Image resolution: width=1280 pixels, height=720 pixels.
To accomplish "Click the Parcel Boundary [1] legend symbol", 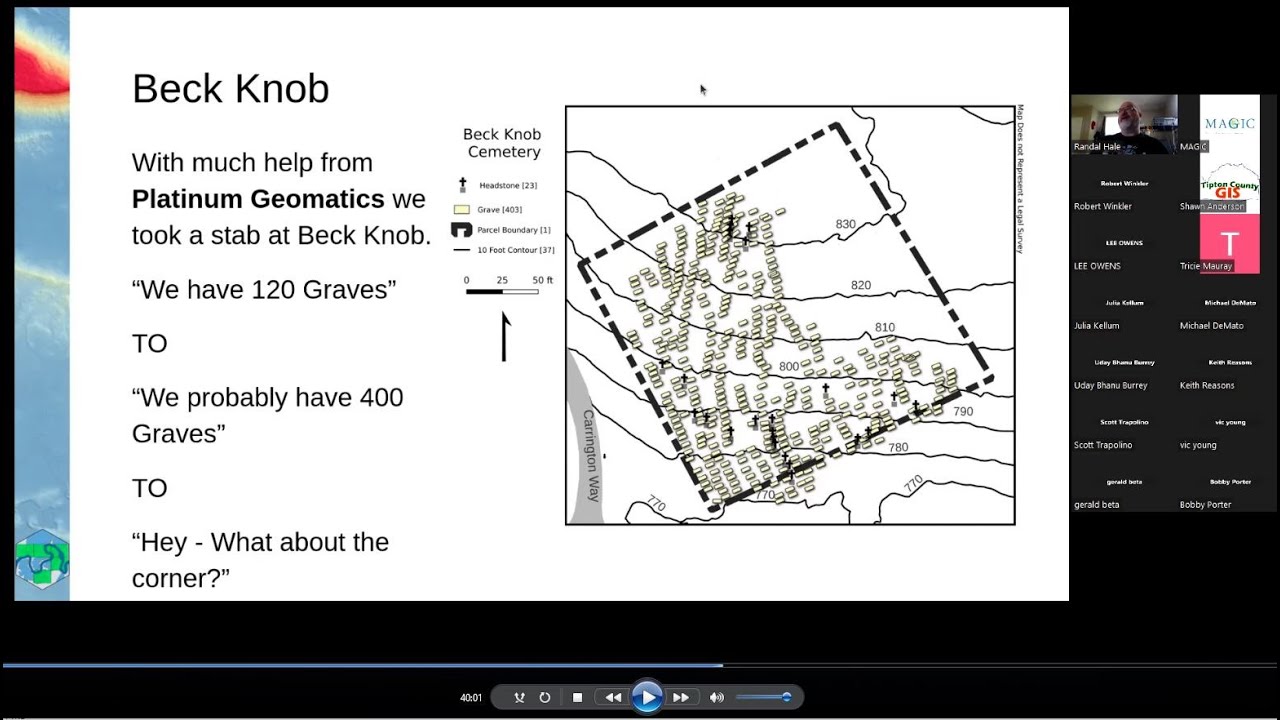I will pos(462,230).
